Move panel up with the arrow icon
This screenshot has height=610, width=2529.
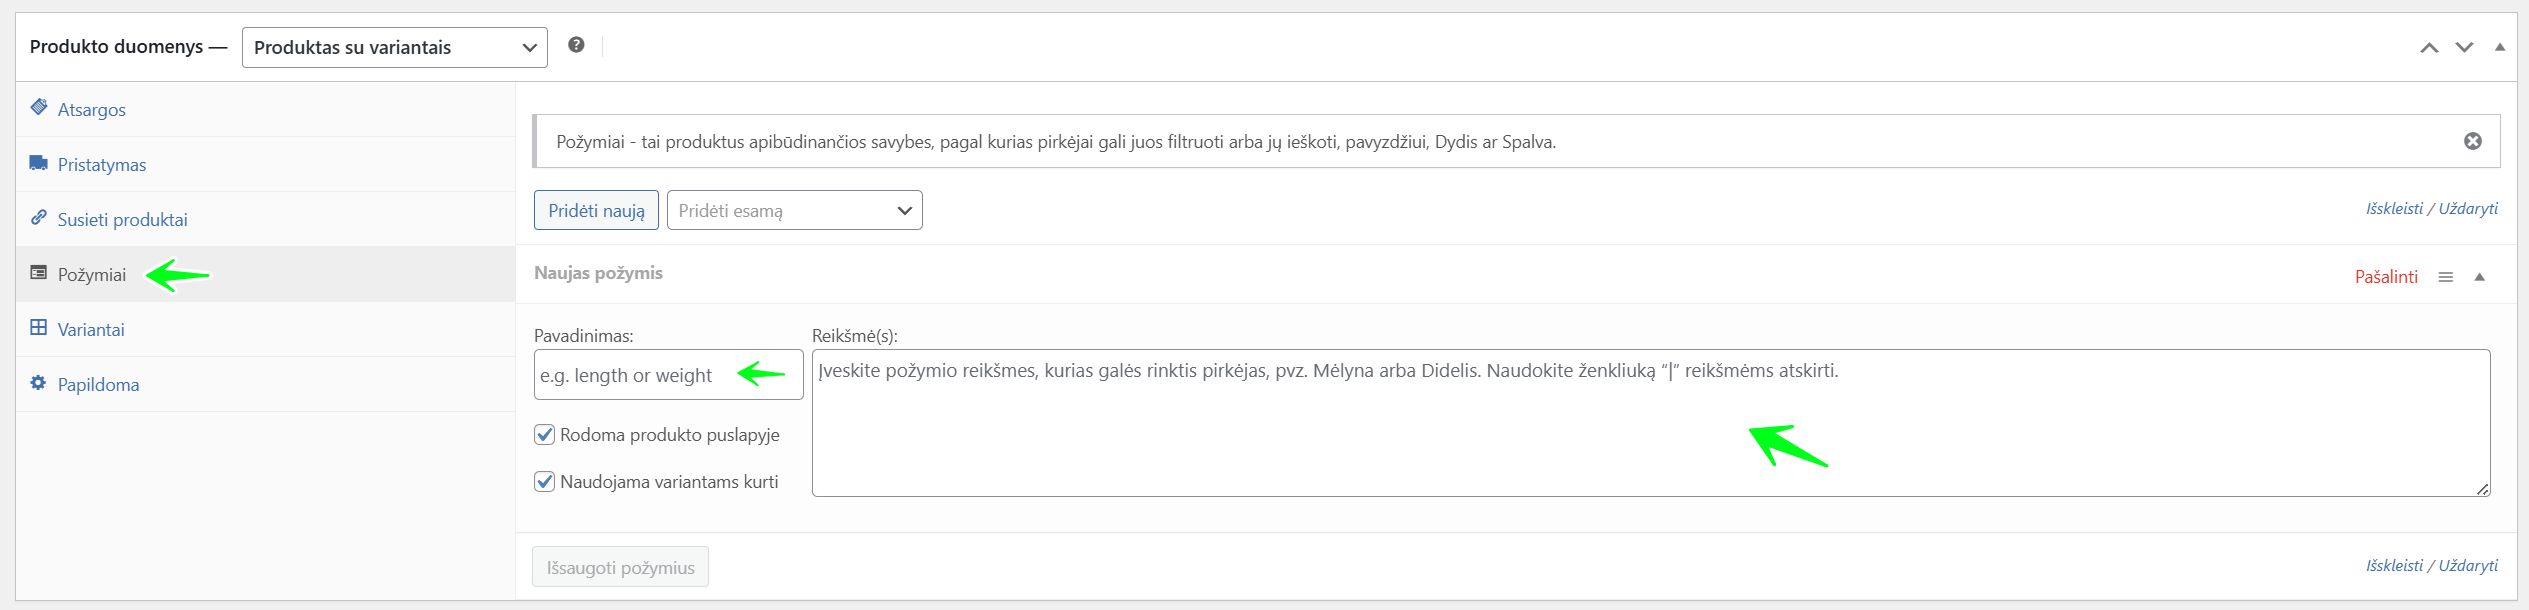[x=2428, y=47]
